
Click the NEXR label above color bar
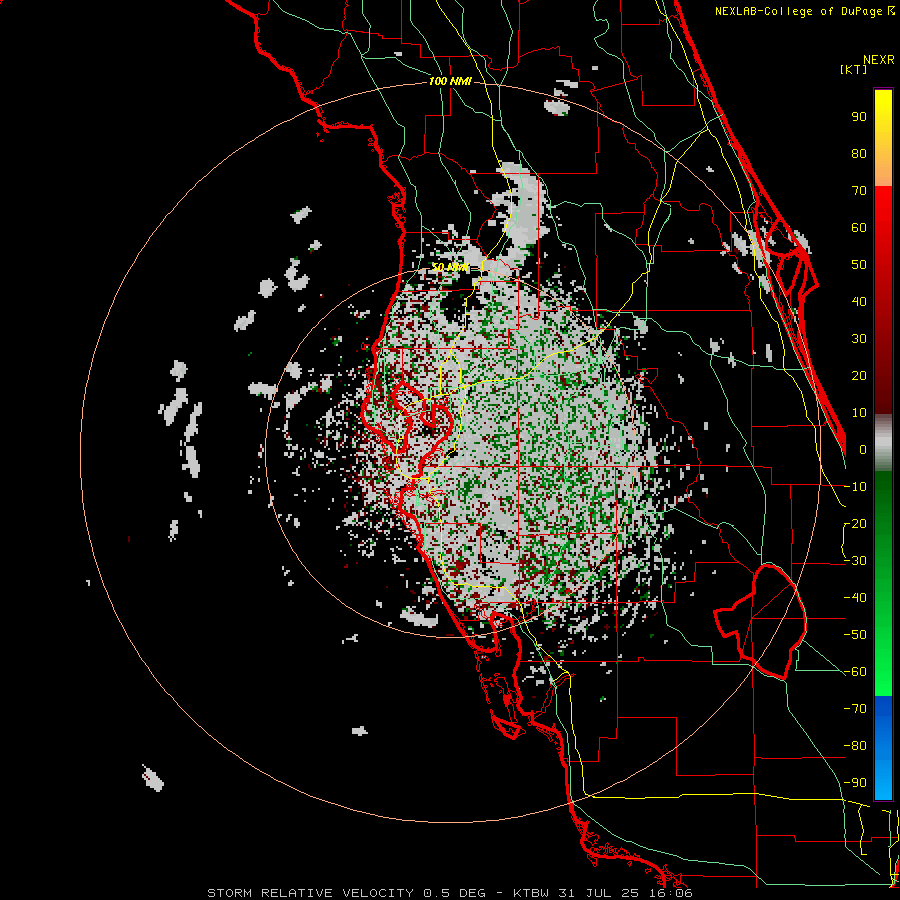click(879, 60)
